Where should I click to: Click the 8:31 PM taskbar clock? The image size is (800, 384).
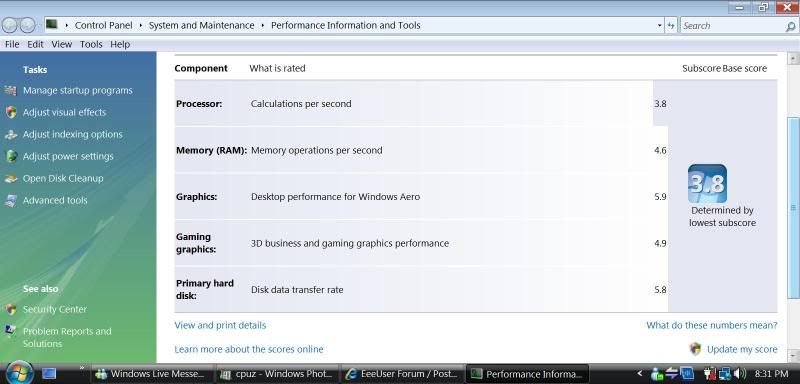pos(771,374)
